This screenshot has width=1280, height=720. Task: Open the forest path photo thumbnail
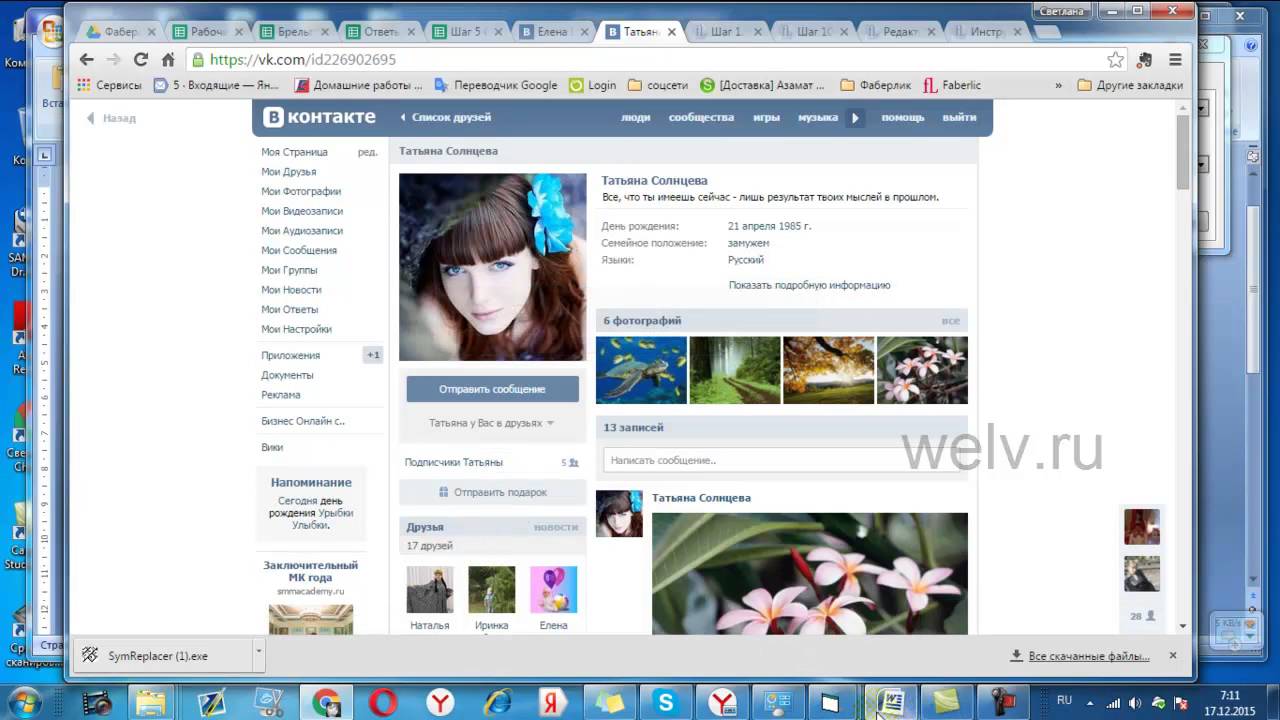pos(735,370)
